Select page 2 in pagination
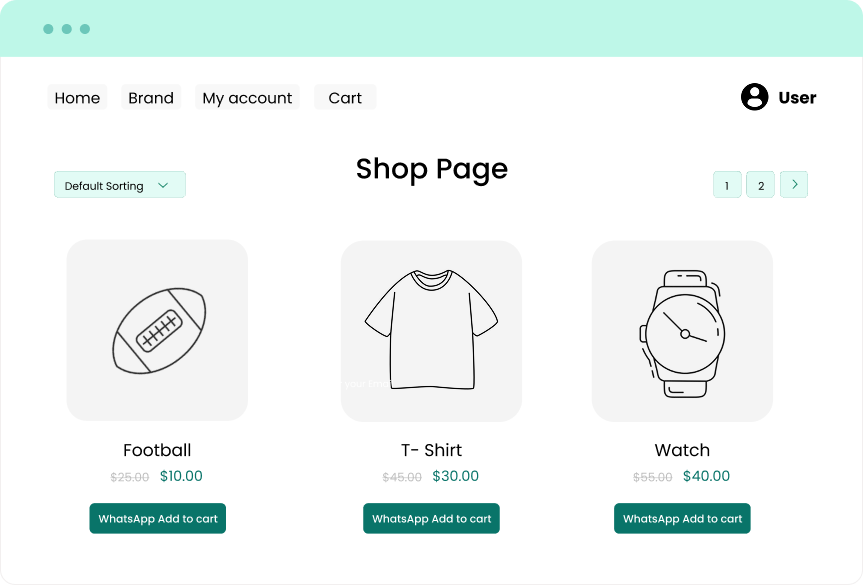863x585 pixels. [760, 184]
